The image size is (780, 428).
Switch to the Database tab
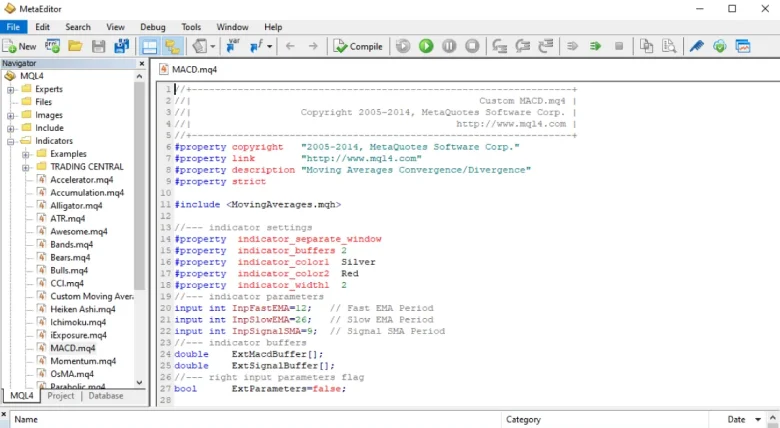click(x=106, y=396)
